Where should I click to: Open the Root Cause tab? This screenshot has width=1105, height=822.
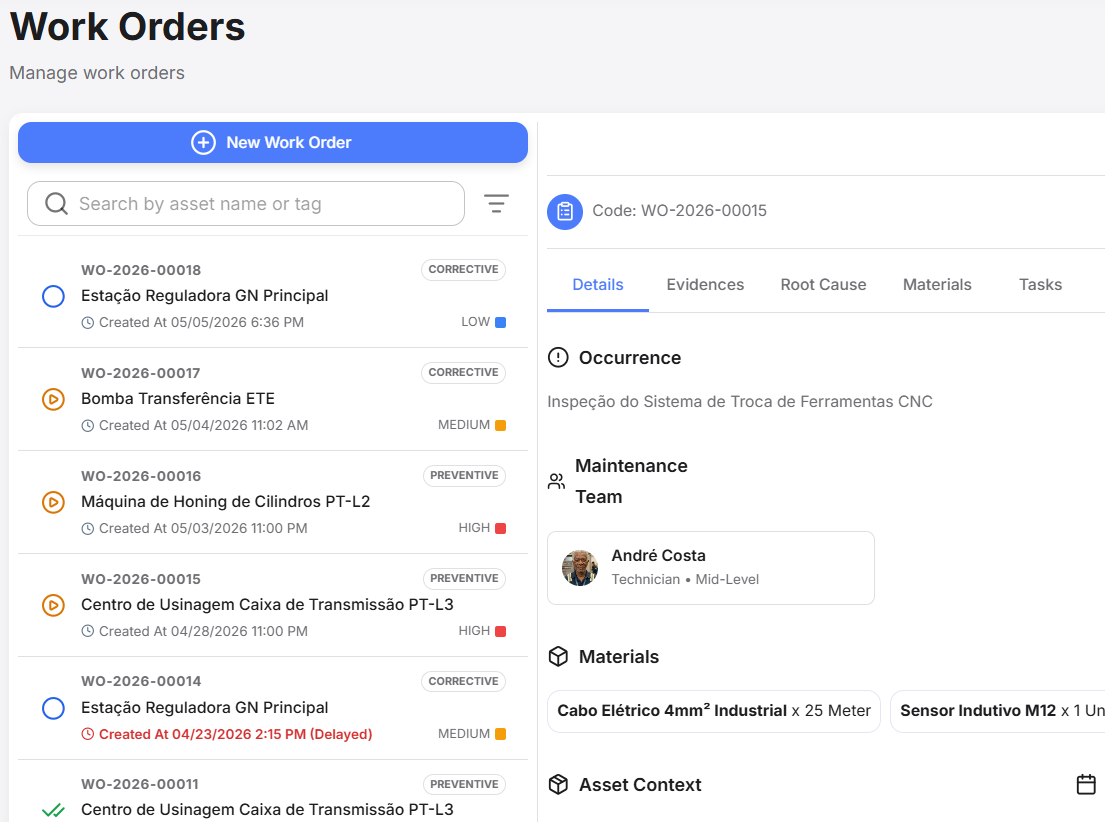(x=823, y=285)
